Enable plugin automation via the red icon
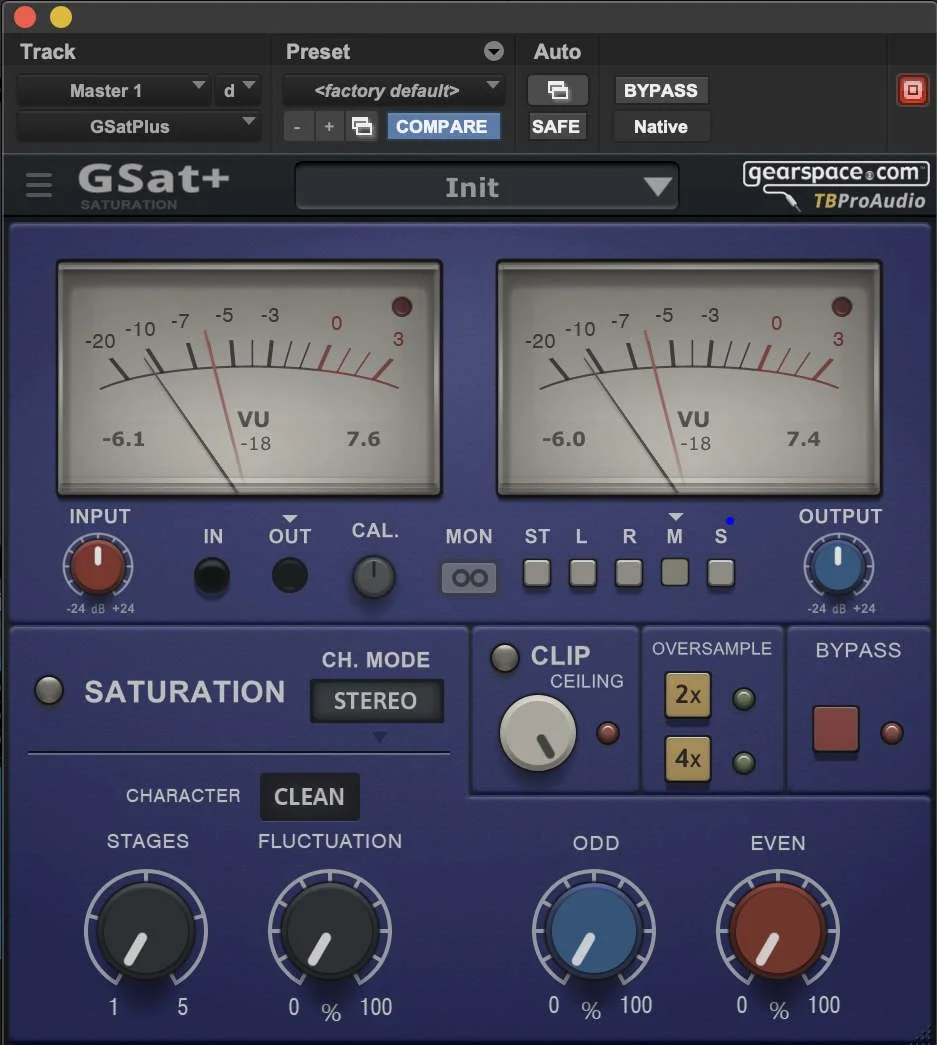This screenshot has height=1045, width=937. (912, 90)
